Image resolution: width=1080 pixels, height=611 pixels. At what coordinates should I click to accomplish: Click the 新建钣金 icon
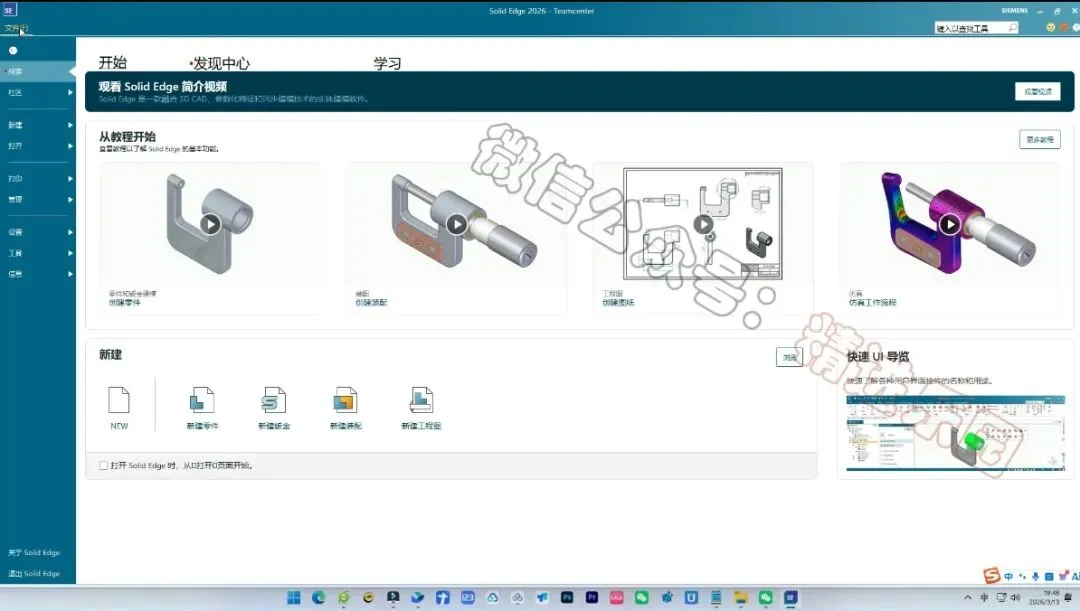pyautogui.click(x=273, y=400)
